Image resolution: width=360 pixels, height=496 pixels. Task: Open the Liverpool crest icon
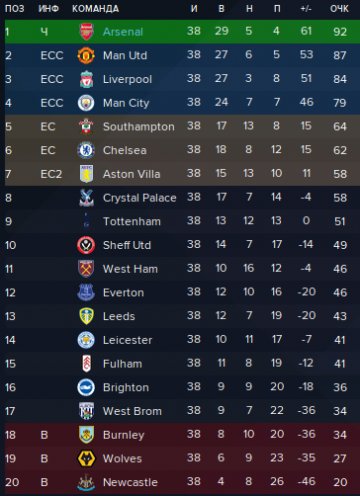[x=86, y=79]
